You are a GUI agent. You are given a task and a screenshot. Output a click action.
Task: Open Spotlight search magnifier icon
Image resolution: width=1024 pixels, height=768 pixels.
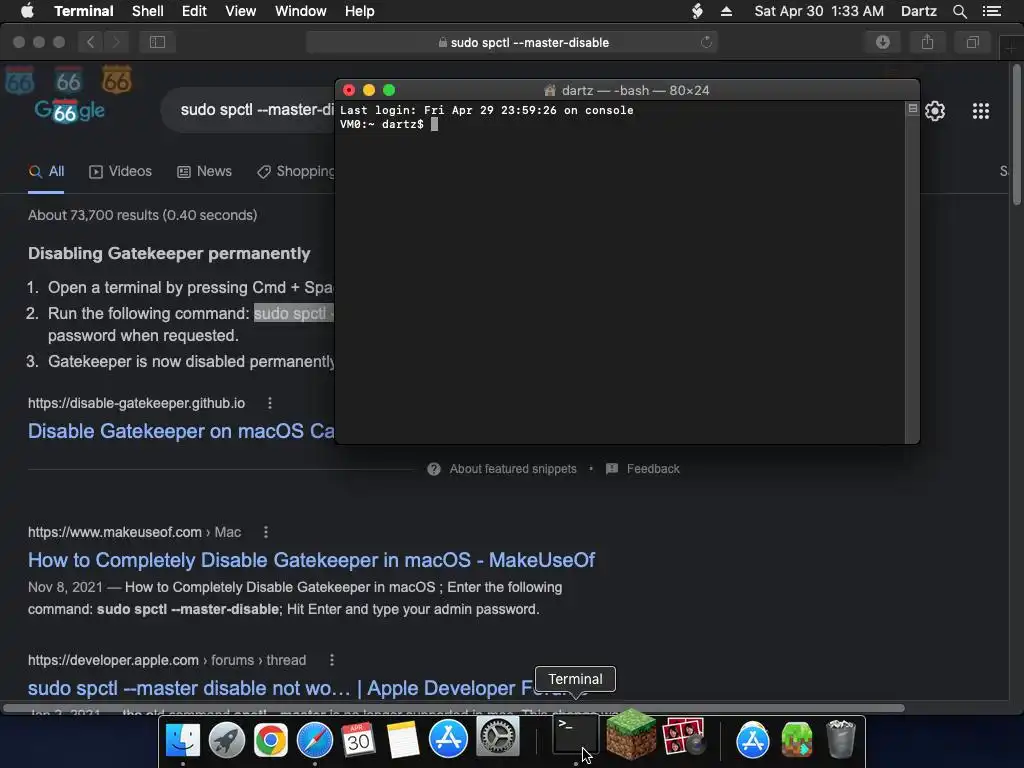[x=959, y=11]
